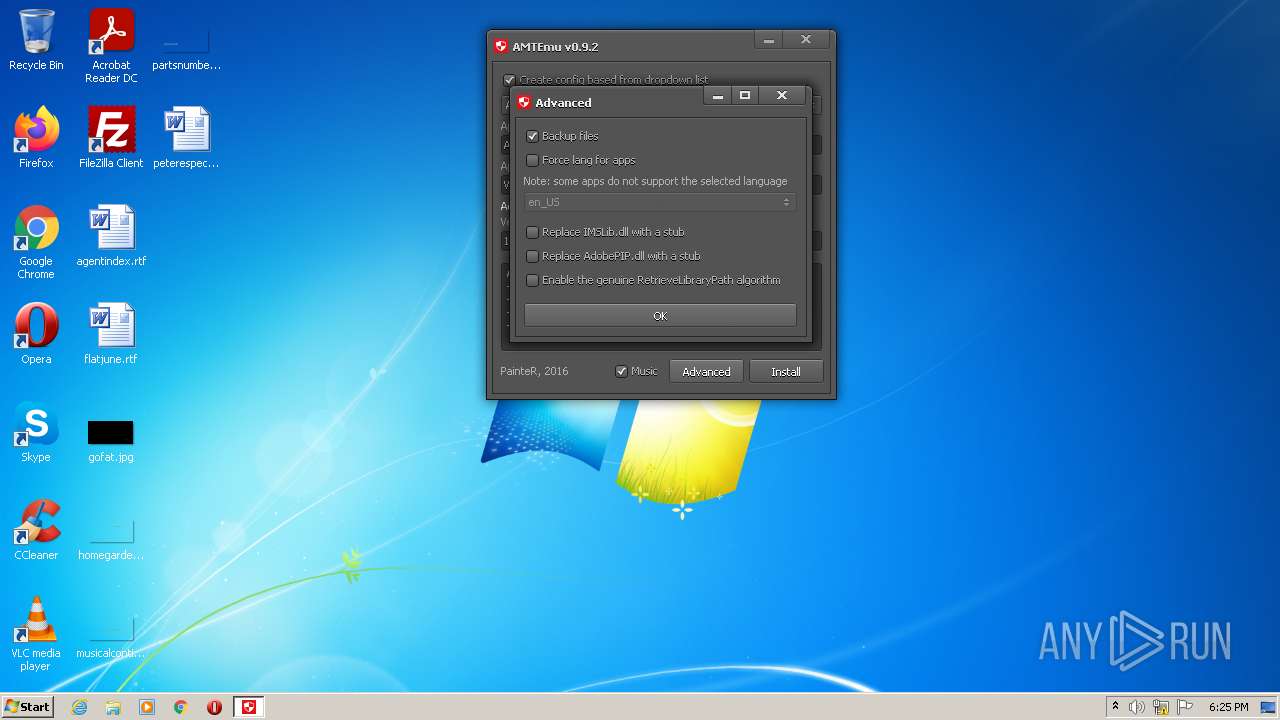Viewport: 1280px width, 720px height.
Task: Toggle Create config based from dropdown
Action: tap(509, 80)
